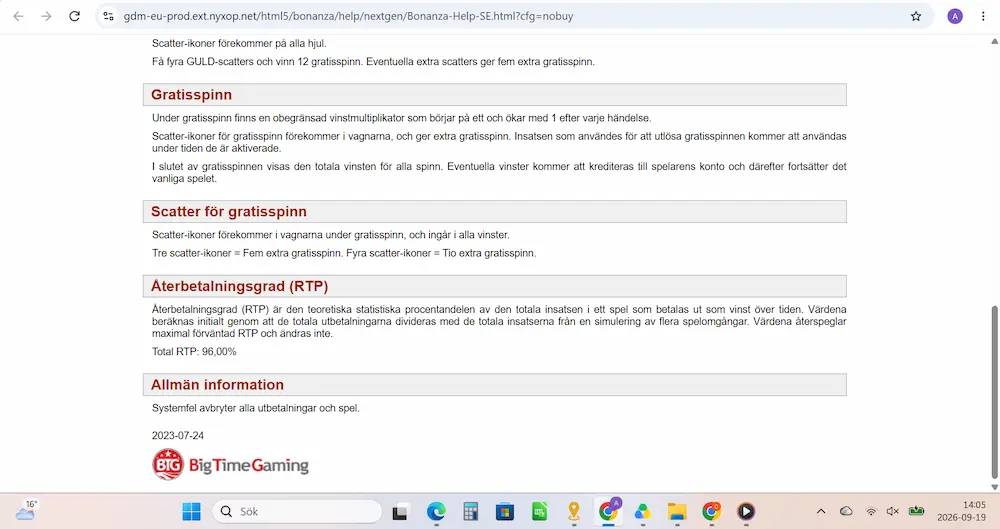Toggle the muted volume icon
Screen dimensions: 1000x529
[893, 511]
